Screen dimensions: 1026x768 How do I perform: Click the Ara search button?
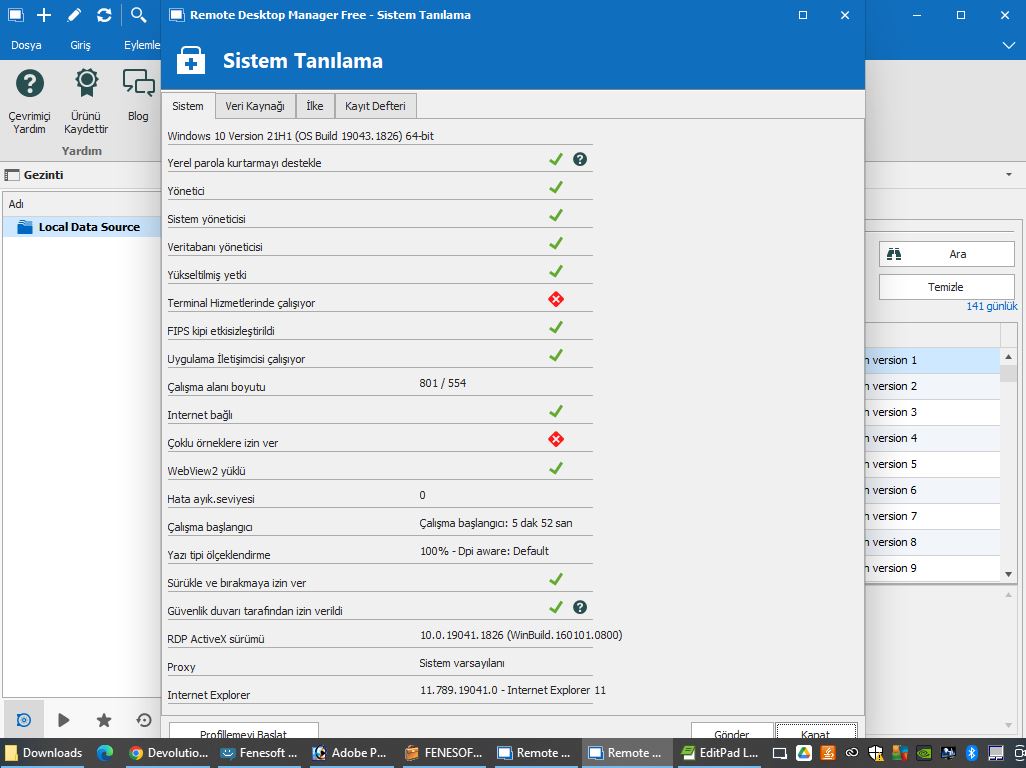coord(947,254)
